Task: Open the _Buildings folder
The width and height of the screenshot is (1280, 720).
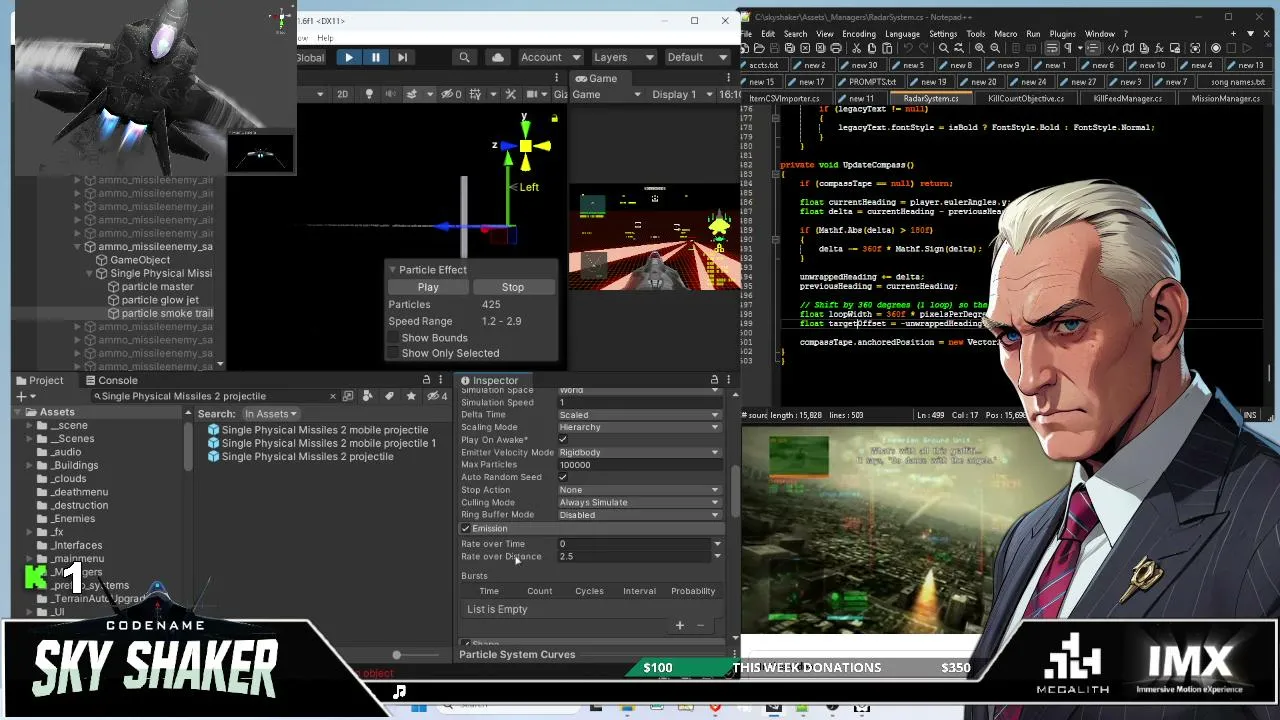Action: pyautogui.click(x=75, y=465)
